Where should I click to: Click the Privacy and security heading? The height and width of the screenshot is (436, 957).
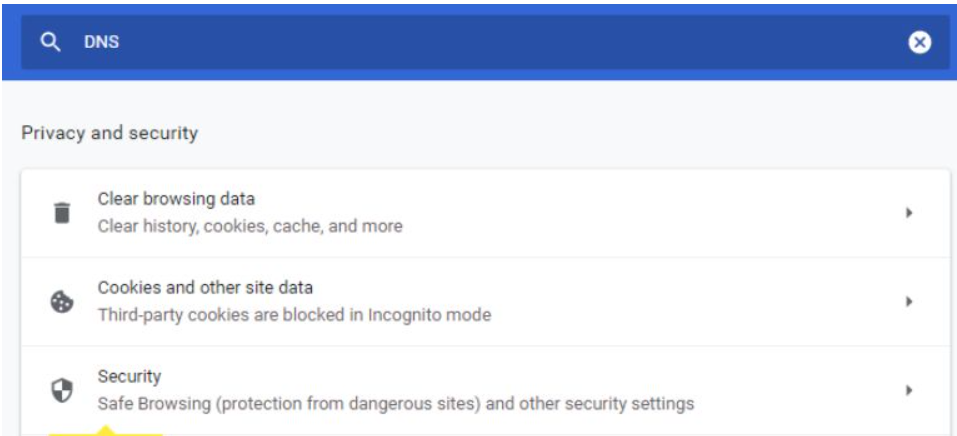109,133
